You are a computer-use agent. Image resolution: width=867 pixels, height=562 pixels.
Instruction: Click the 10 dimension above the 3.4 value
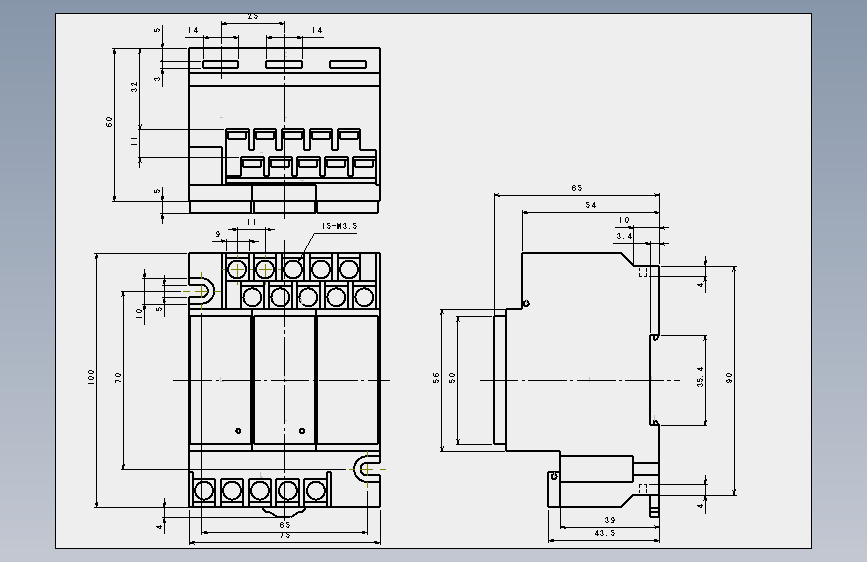[x=624, y=220]
